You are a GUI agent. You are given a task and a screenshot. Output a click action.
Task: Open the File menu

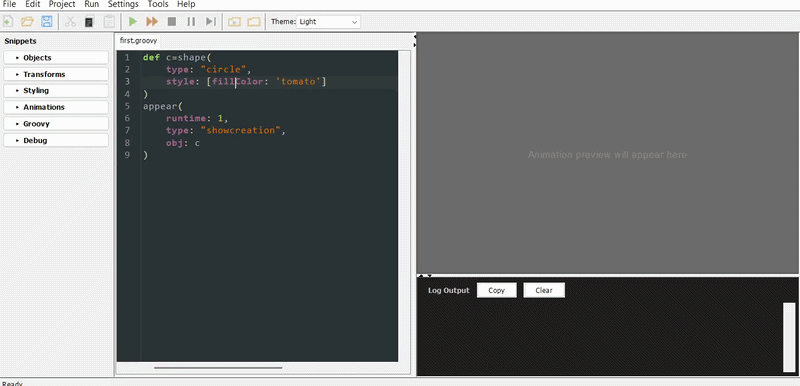pos(9,4)
